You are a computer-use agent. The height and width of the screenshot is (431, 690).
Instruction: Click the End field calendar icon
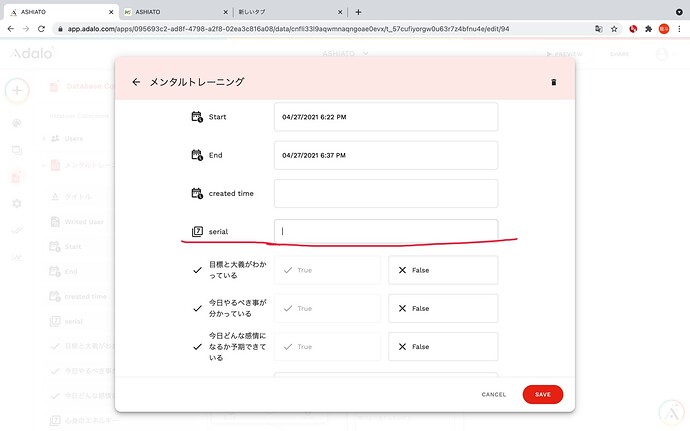[x=197, y=155]
